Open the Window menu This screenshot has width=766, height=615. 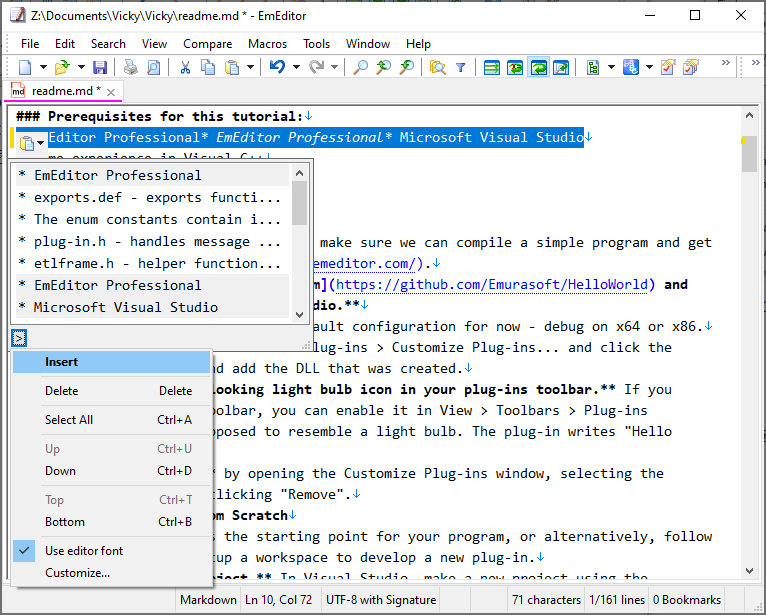pyautogui.click(x=368, y=44)
